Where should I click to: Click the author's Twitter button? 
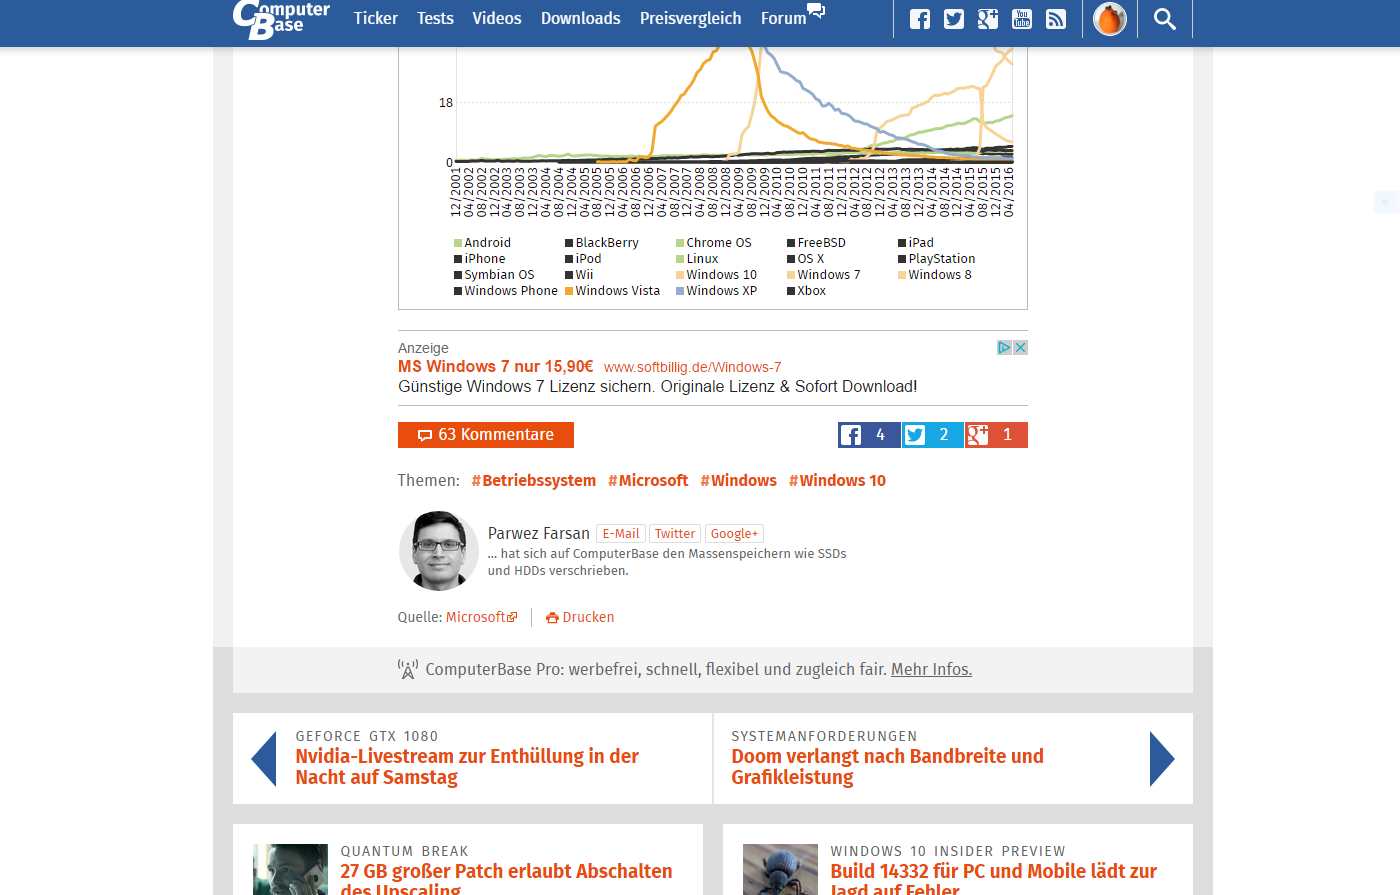pos(675,534)
